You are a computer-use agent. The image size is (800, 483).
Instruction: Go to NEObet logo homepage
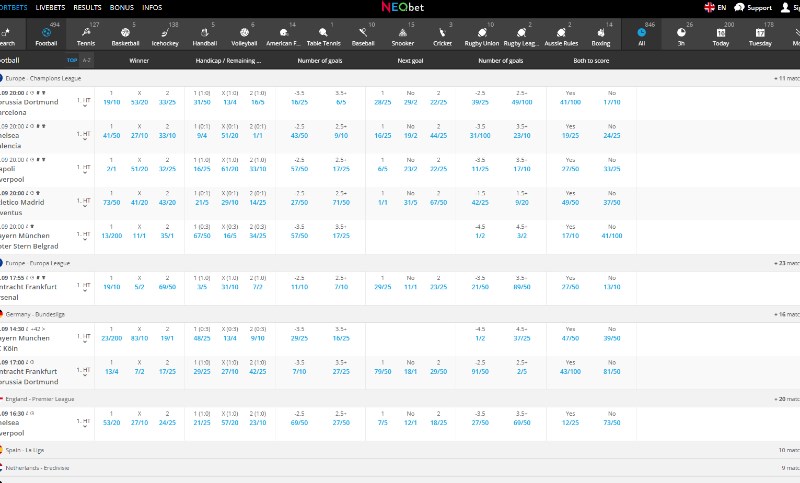tap(403, 7)
